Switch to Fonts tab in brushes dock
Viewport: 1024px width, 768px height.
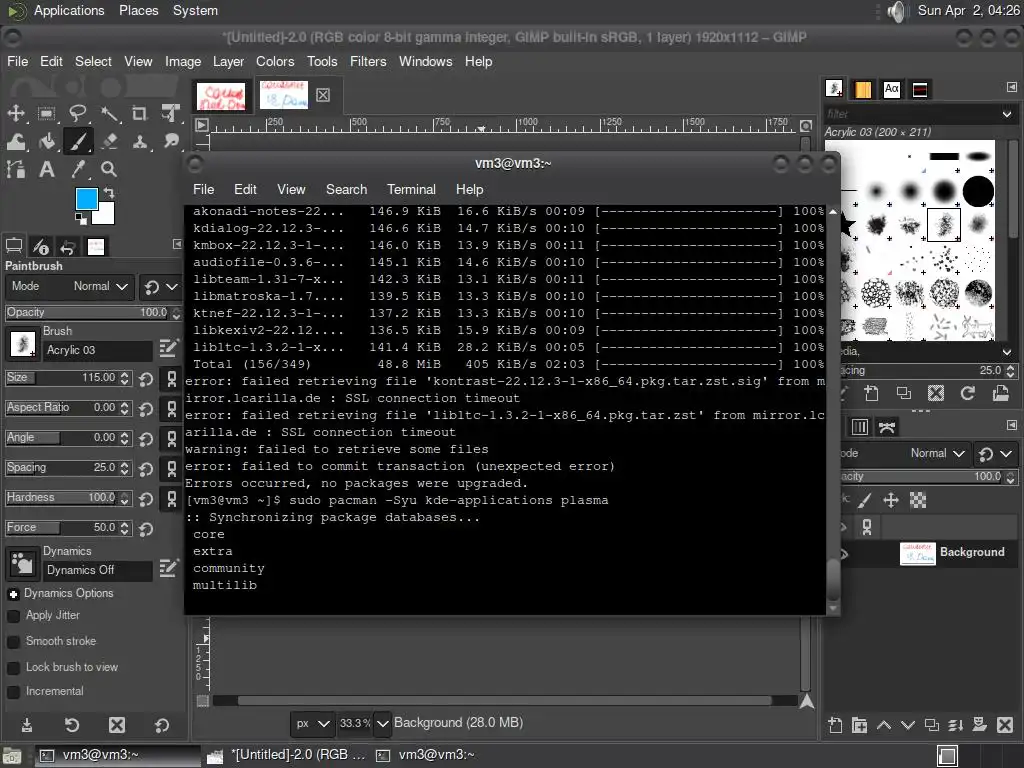[891, 89]
